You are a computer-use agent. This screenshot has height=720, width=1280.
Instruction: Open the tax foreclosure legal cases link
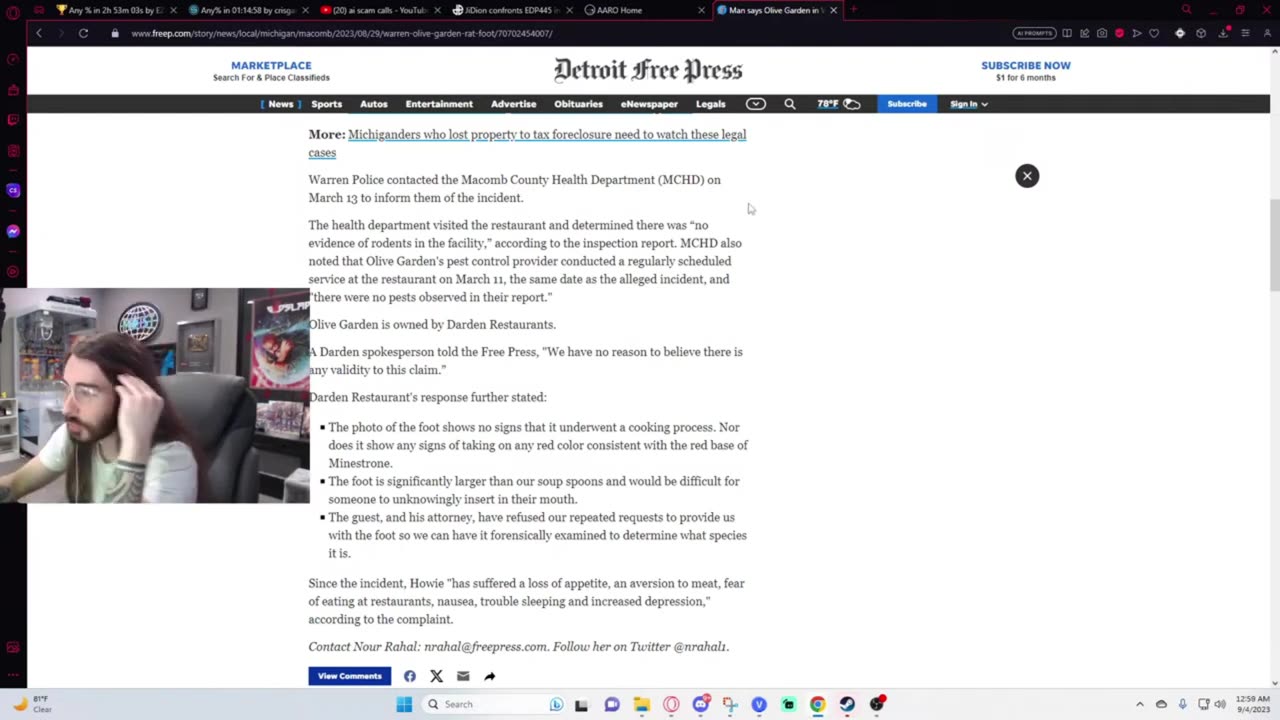(x=527, y=143)
